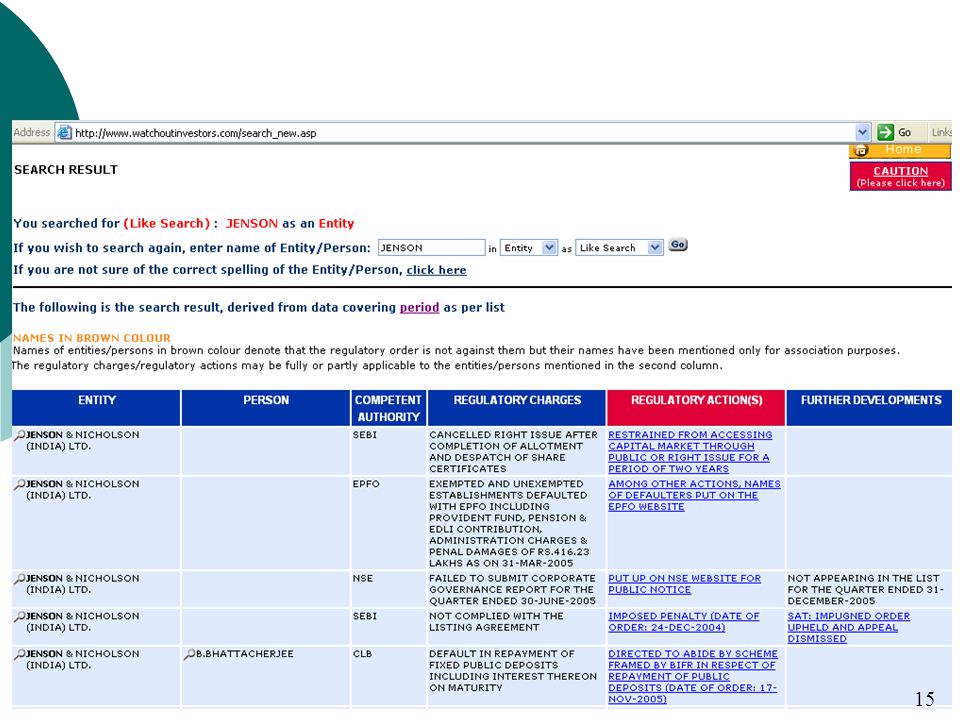The image size is (960, 720).
Task: Click magnifier icon beside JENSON in SEBI cancelled right issue row
Action: [20, 435]
